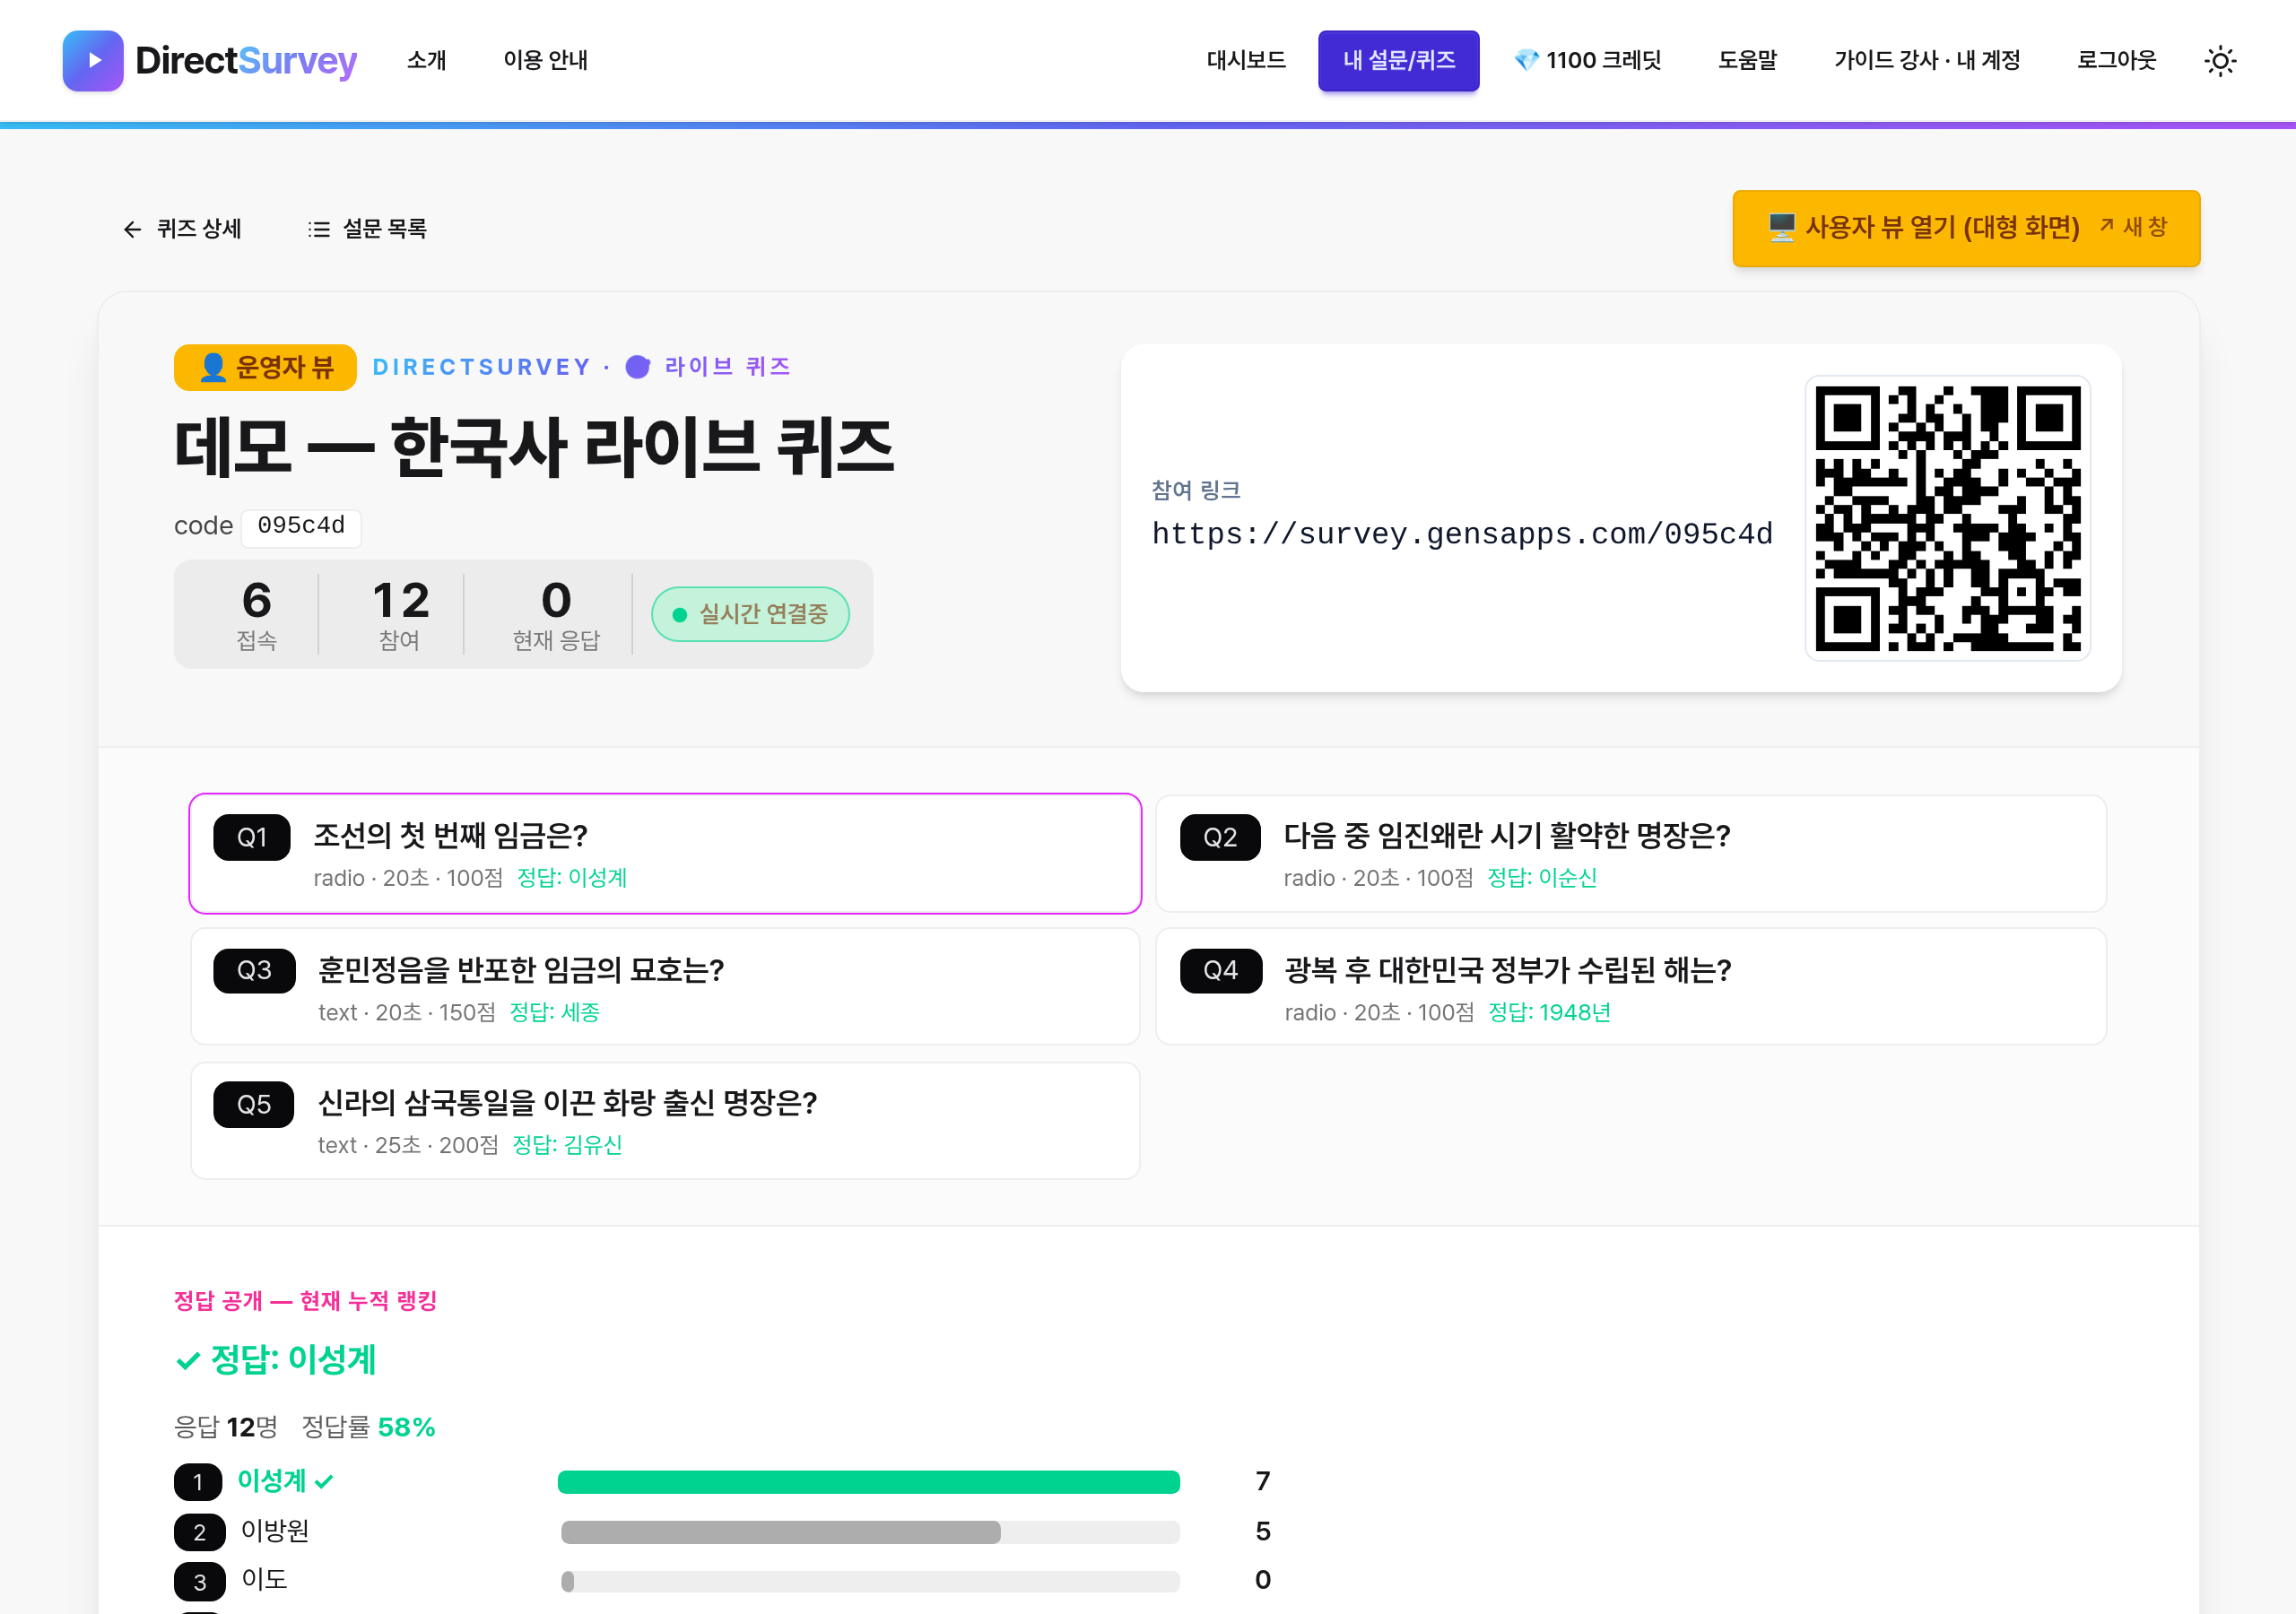Click the Q2 badge
2296x1614 pixels.
tap(1219, 837)
